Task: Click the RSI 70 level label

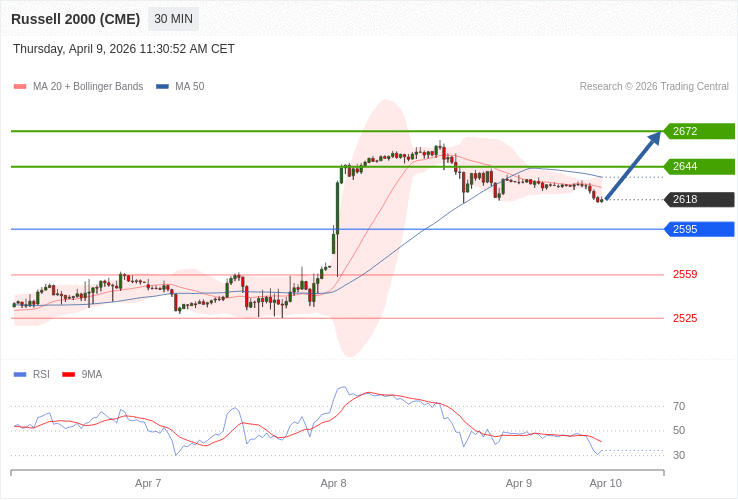Action: click(679, 406)
